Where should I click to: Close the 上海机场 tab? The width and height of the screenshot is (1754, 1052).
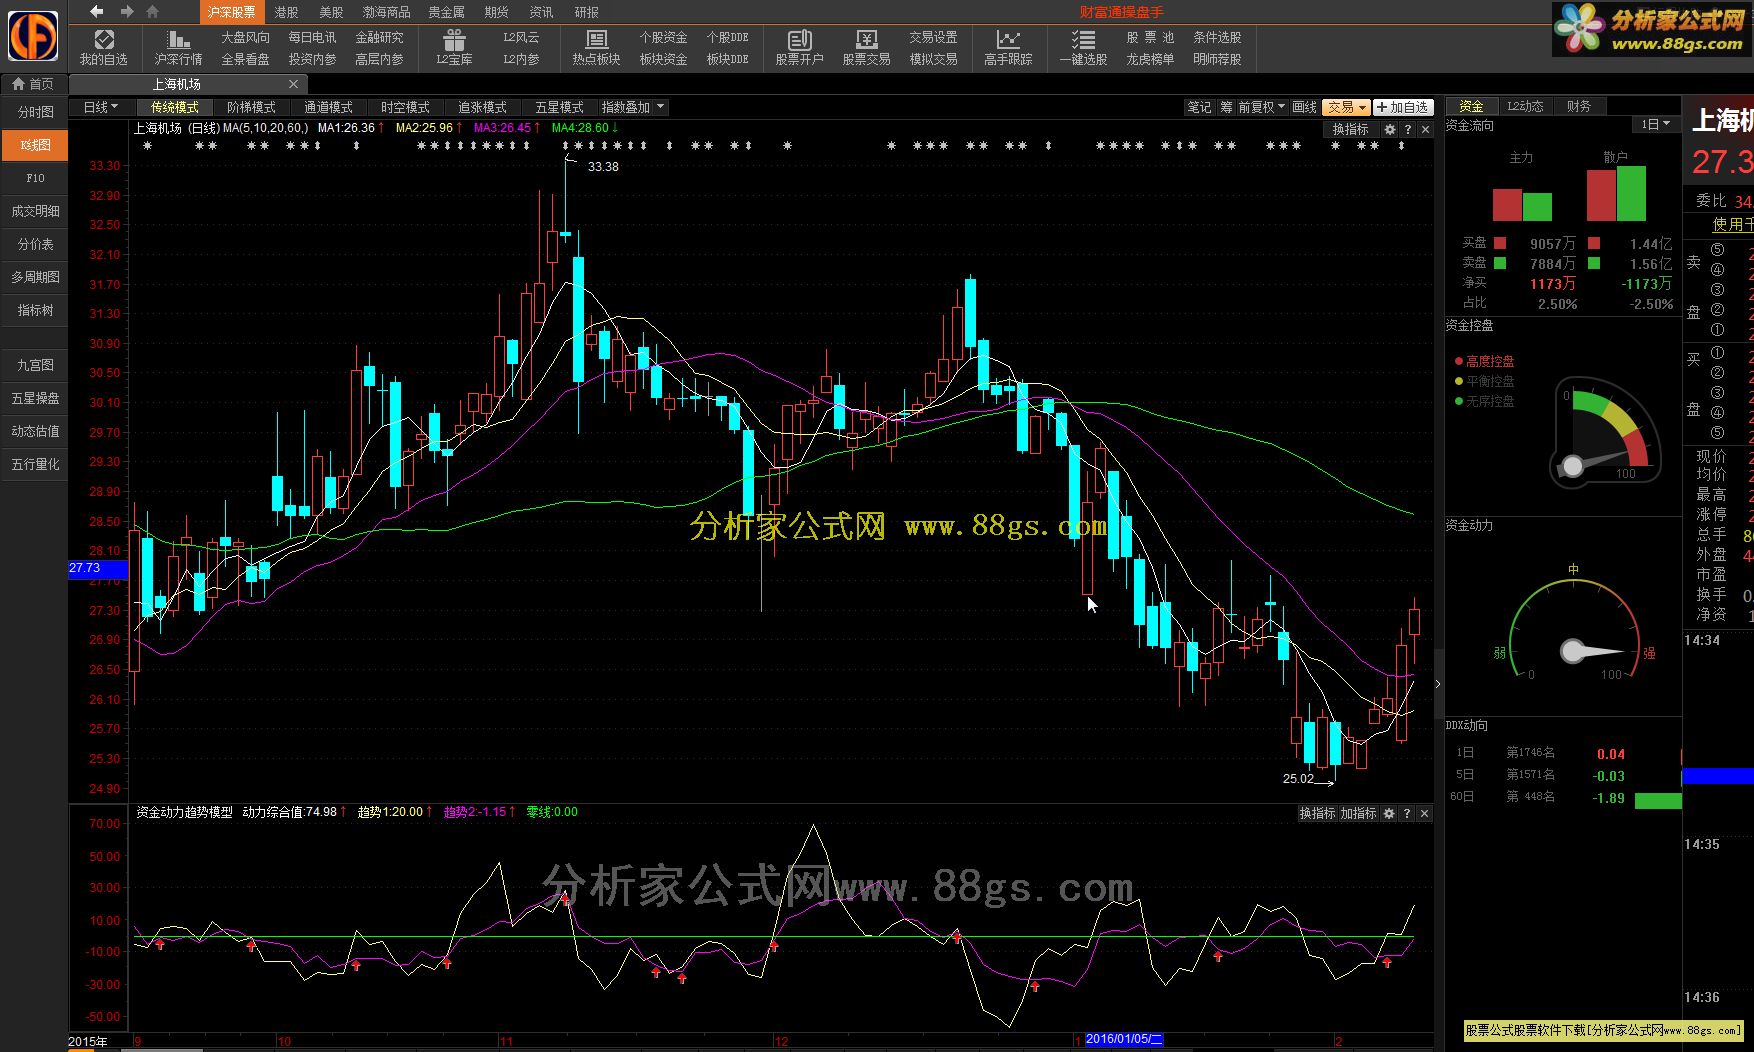(293, 84)
